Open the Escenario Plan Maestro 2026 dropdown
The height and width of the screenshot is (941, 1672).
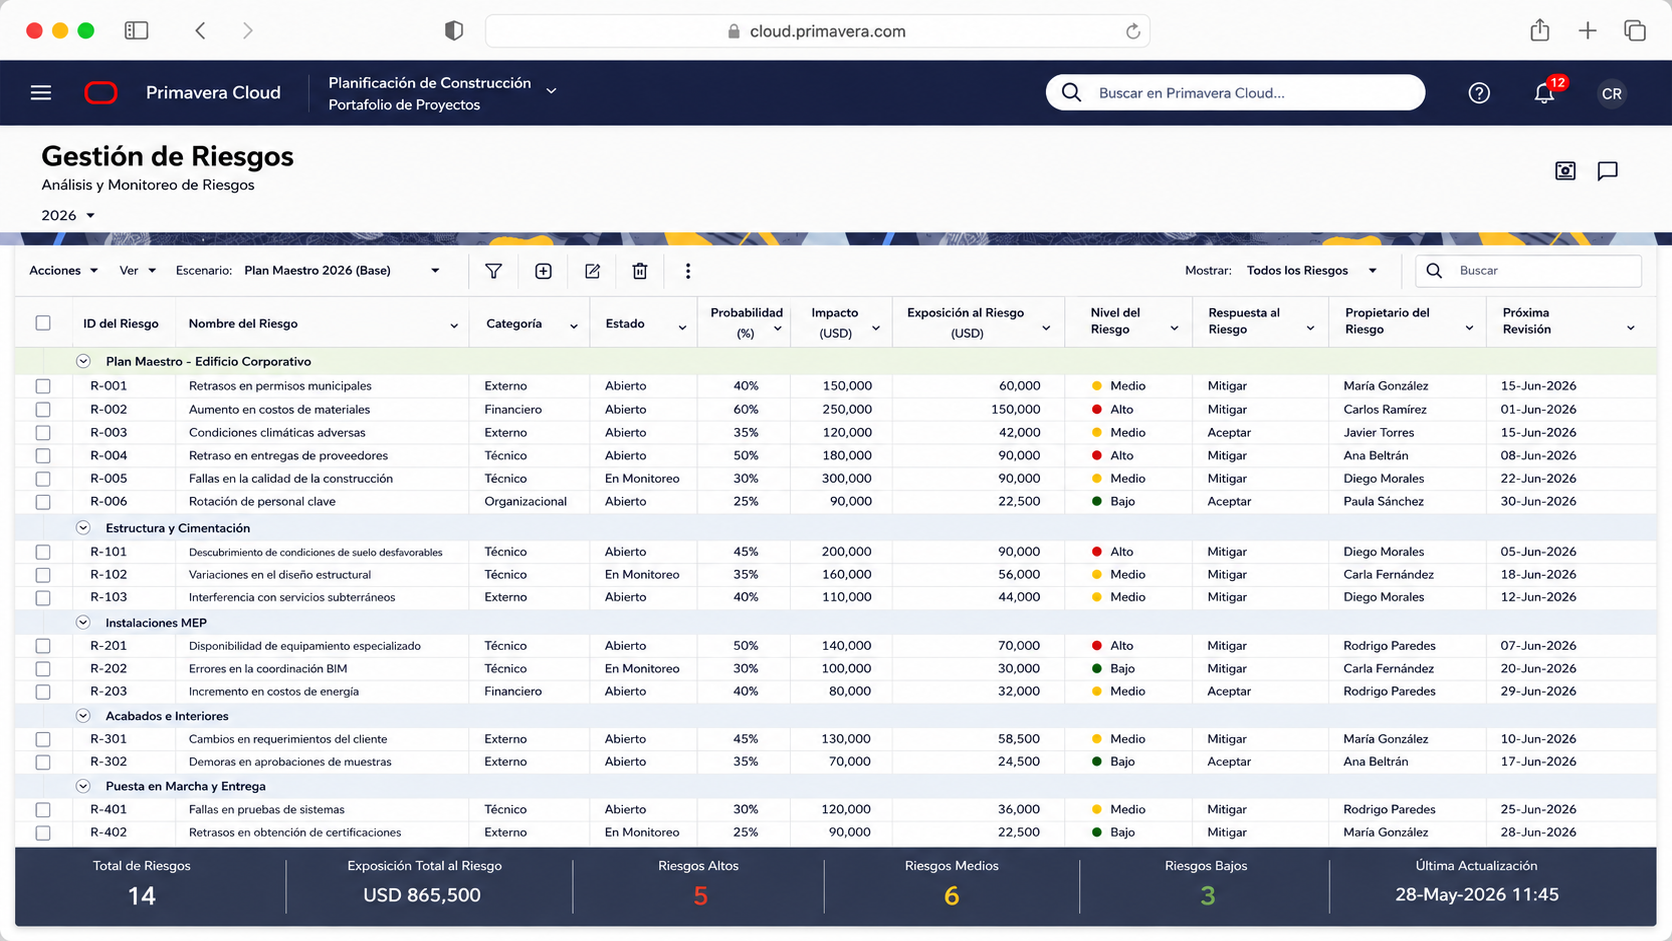[x=342, y=271]
